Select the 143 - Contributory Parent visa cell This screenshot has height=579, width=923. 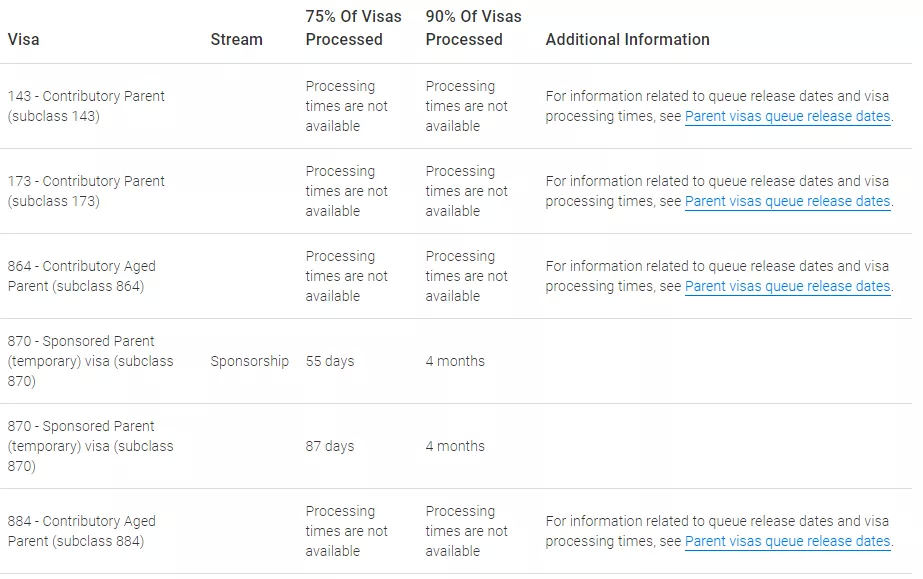tap(86, 106)
